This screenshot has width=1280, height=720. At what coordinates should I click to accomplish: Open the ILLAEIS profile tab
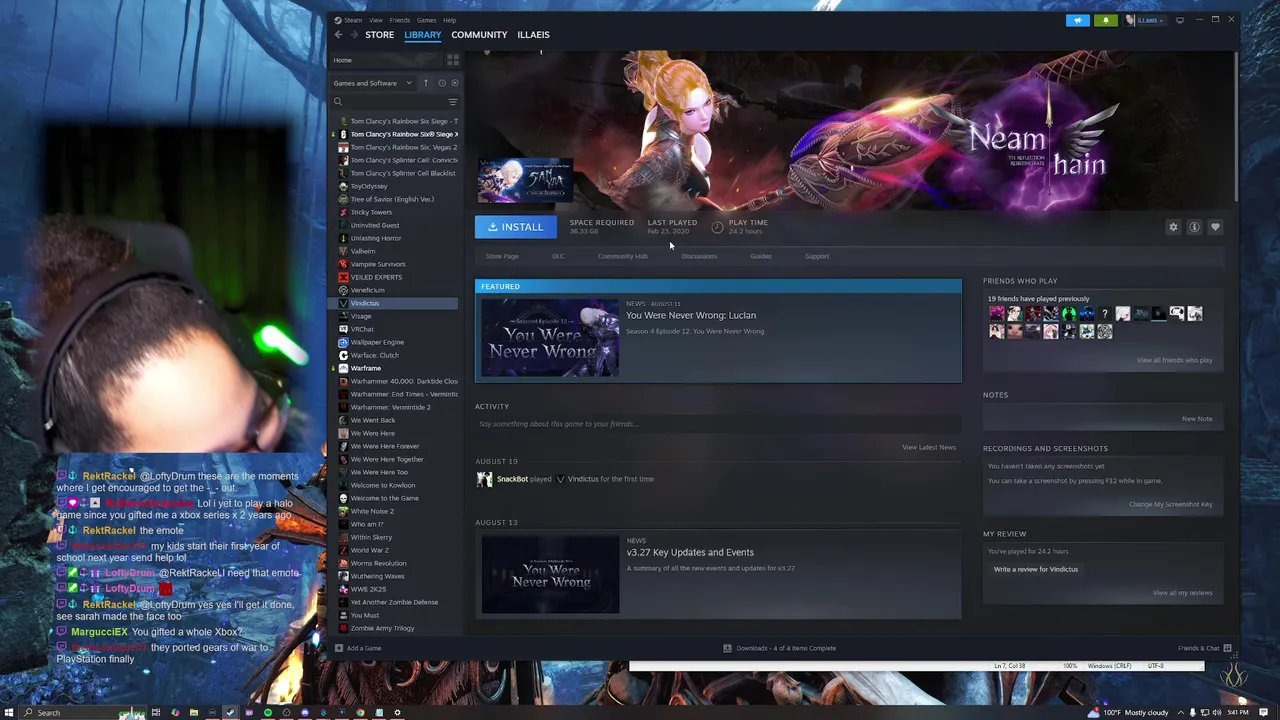tap(533, 35)
